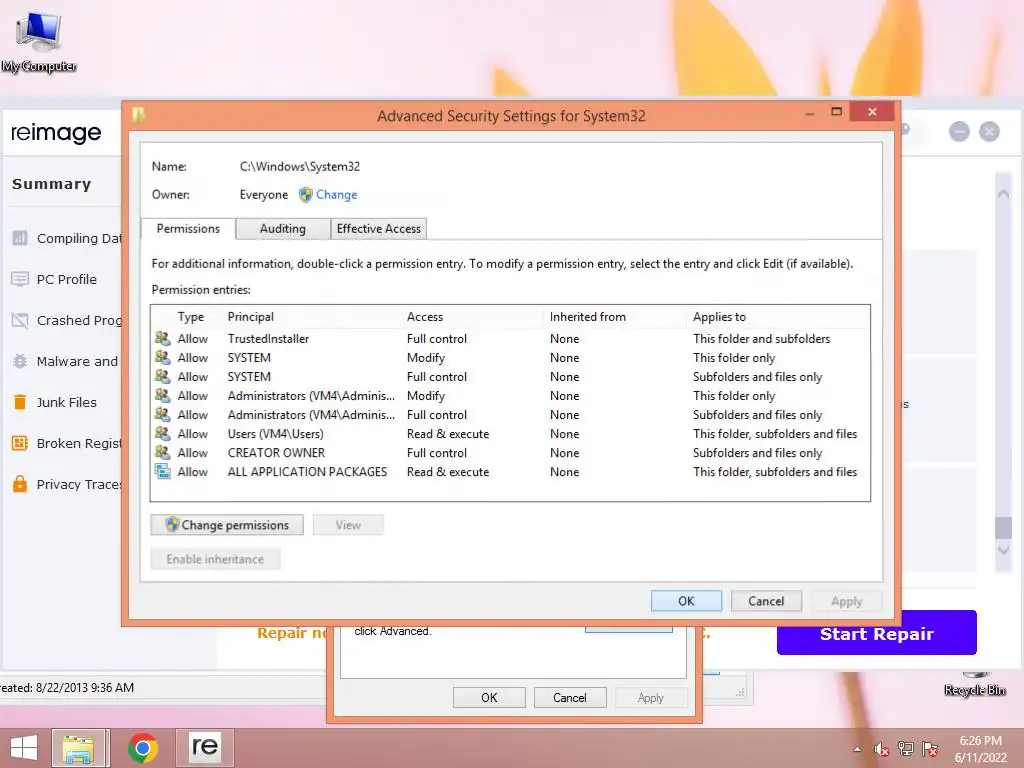Viewport: 1024px width, 768px height.
Task: Click the Privacy Traces lock icon
Action: pyautogui.click(x=20, y=484)
